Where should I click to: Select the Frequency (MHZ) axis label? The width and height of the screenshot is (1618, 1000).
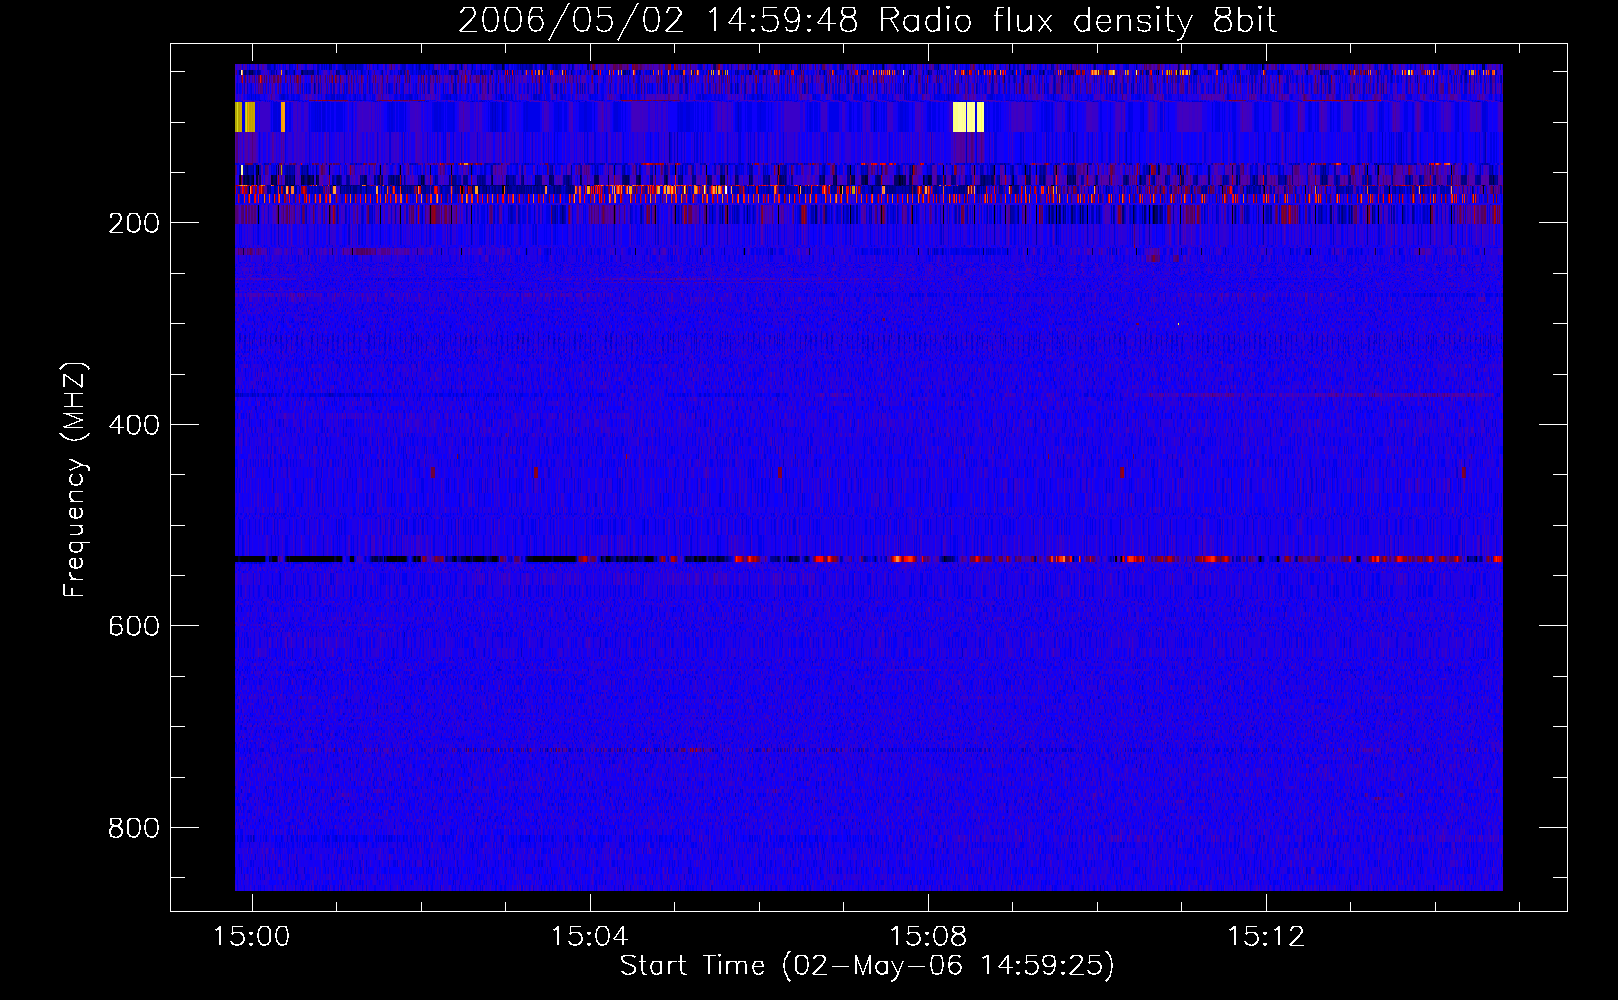[75, 479]
